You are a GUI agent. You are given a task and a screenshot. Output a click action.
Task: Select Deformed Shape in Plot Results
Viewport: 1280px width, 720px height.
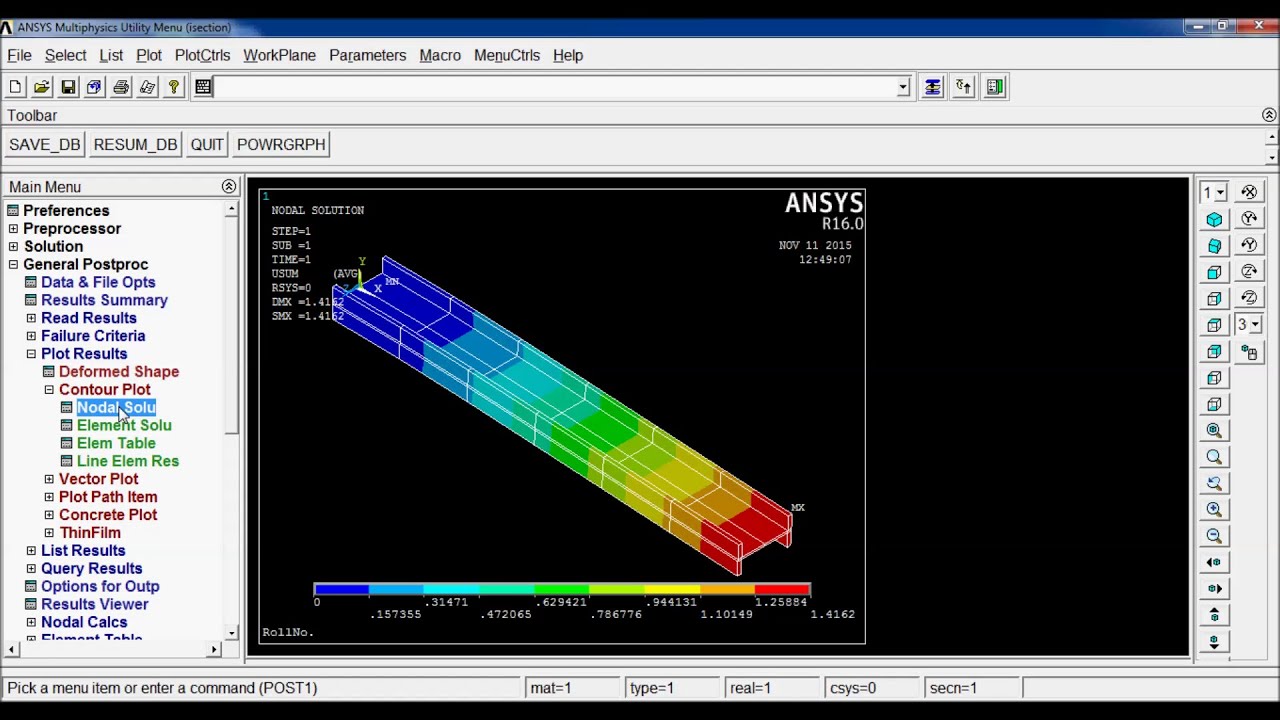coord(119,372)
